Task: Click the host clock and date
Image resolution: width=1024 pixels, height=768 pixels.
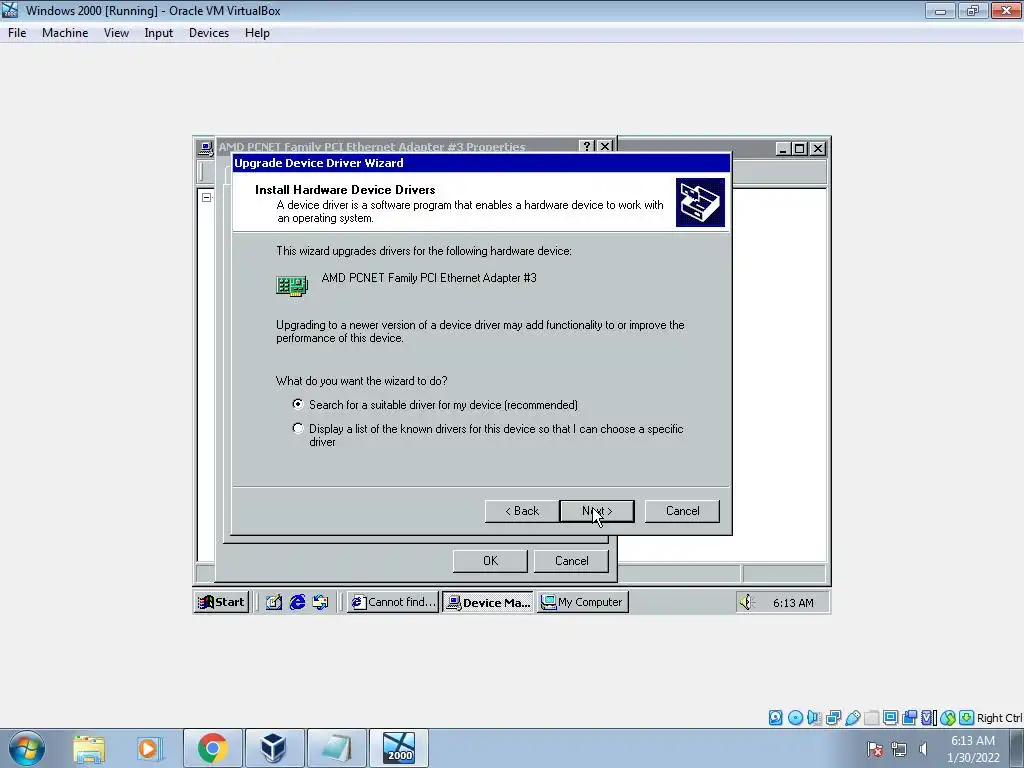Action: point(973,749)
